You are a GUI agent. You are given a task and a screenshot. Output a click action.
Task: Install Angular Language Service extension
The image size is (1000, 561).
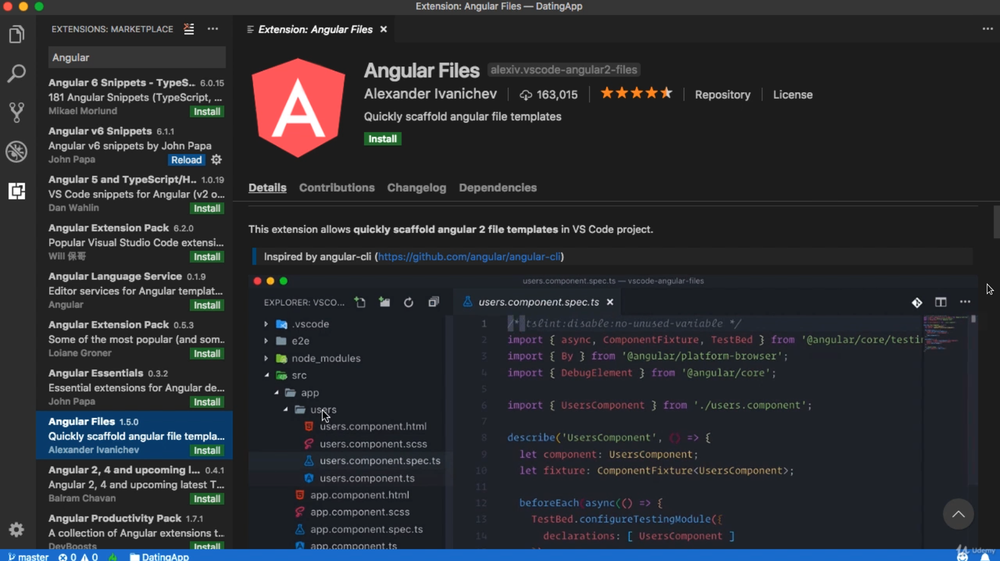207,305
